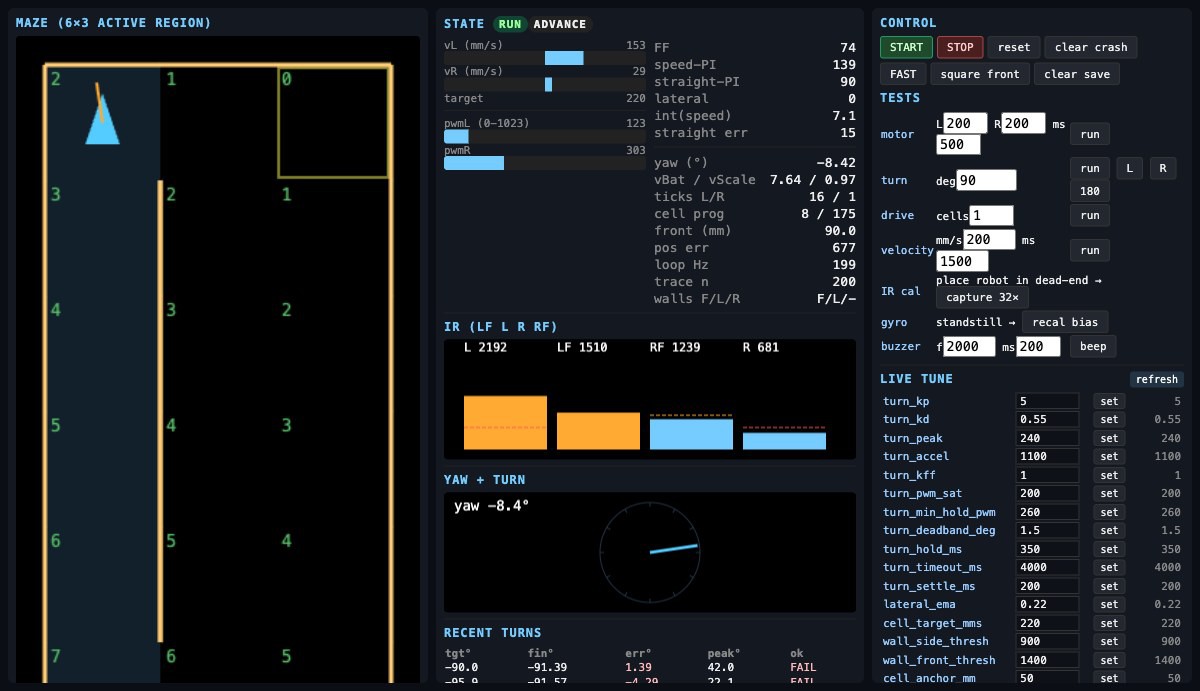
Task: Focus the motor ms field showing 500
Action: [958, 144]
